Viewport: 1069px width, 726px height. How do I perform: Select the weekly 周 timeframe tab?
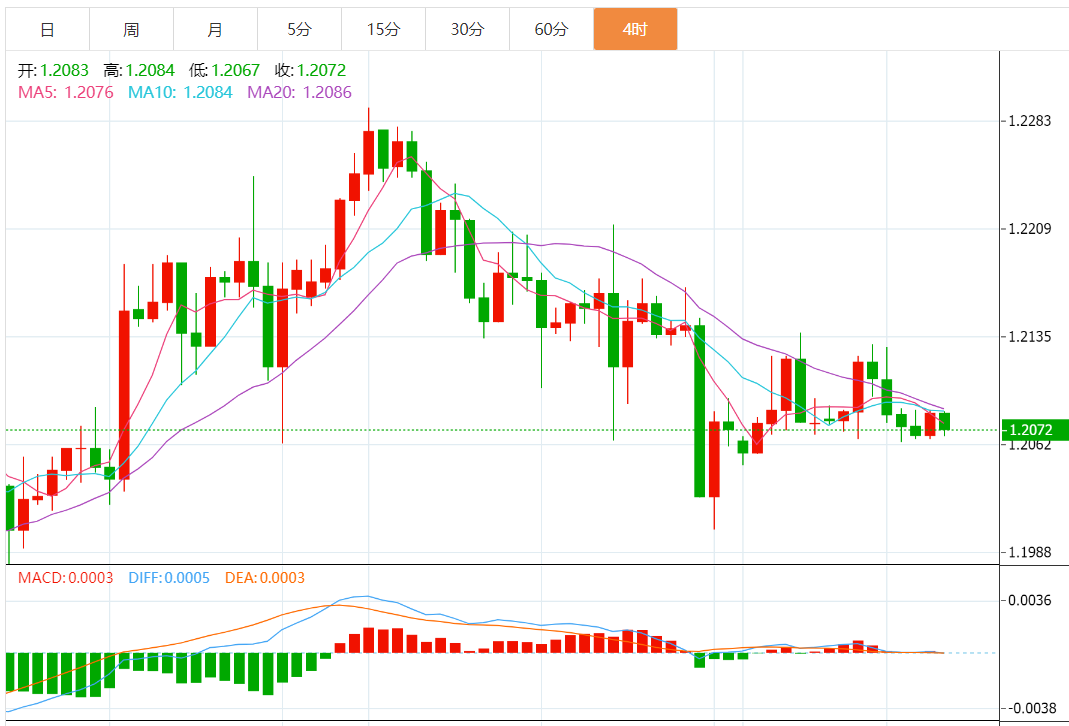(x=131, y=29)
